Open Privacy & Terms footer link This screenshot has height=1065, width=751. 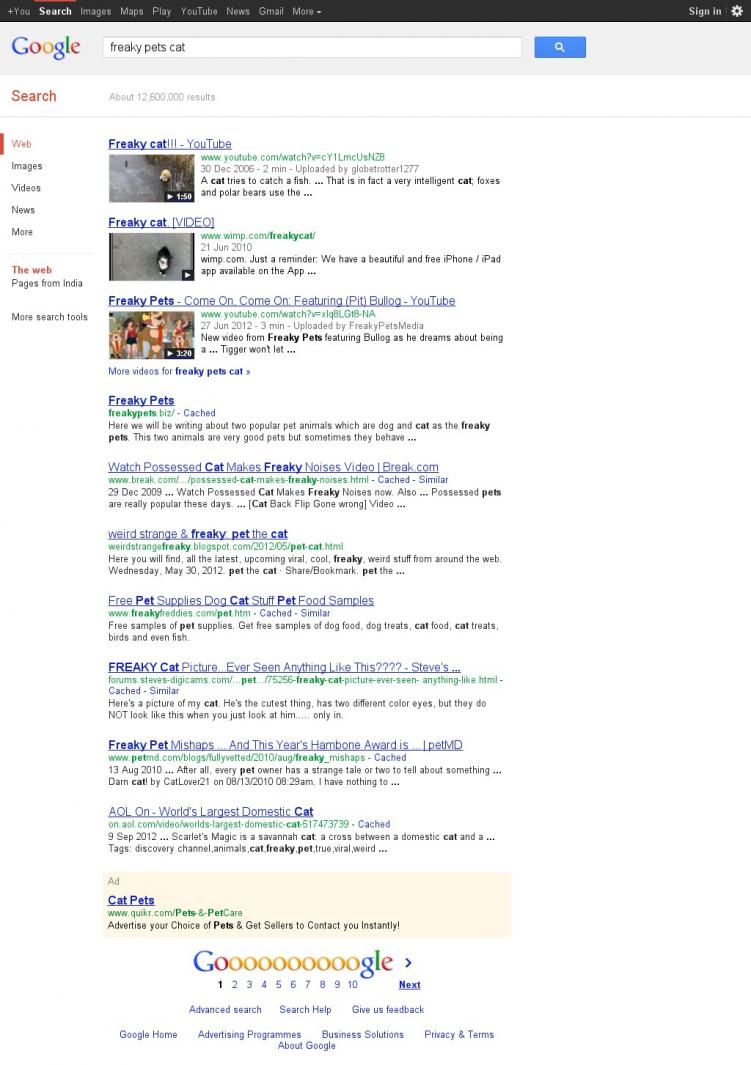click(x=459, y=1034)
